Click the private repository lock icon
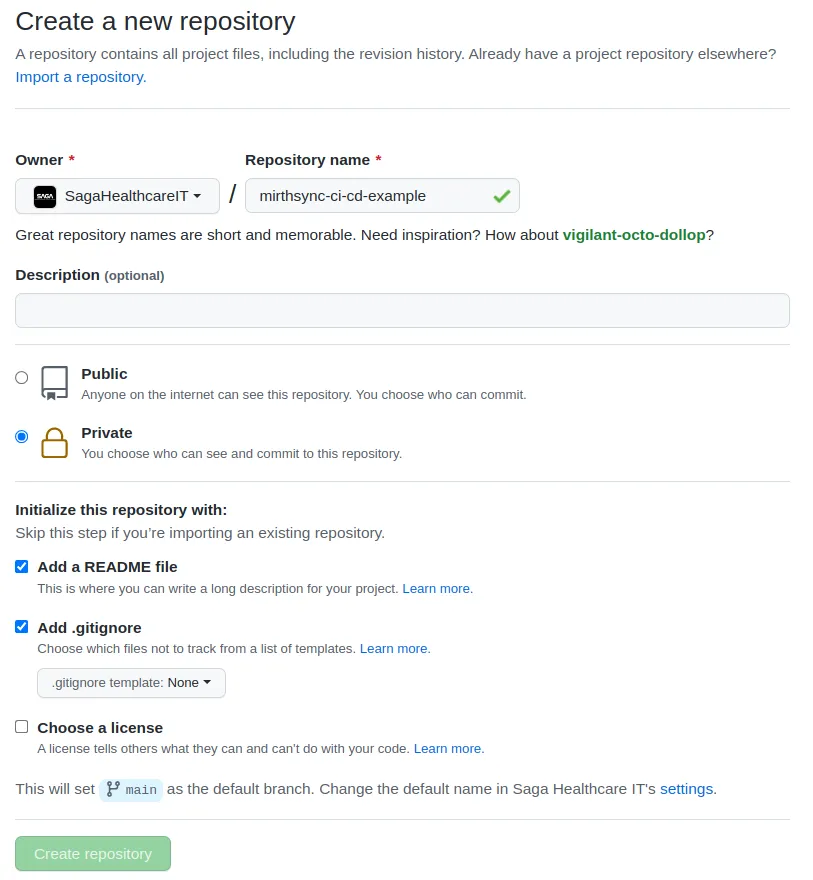Image resolution: width=813 pixels, height=880 pixels. [55, 442]
